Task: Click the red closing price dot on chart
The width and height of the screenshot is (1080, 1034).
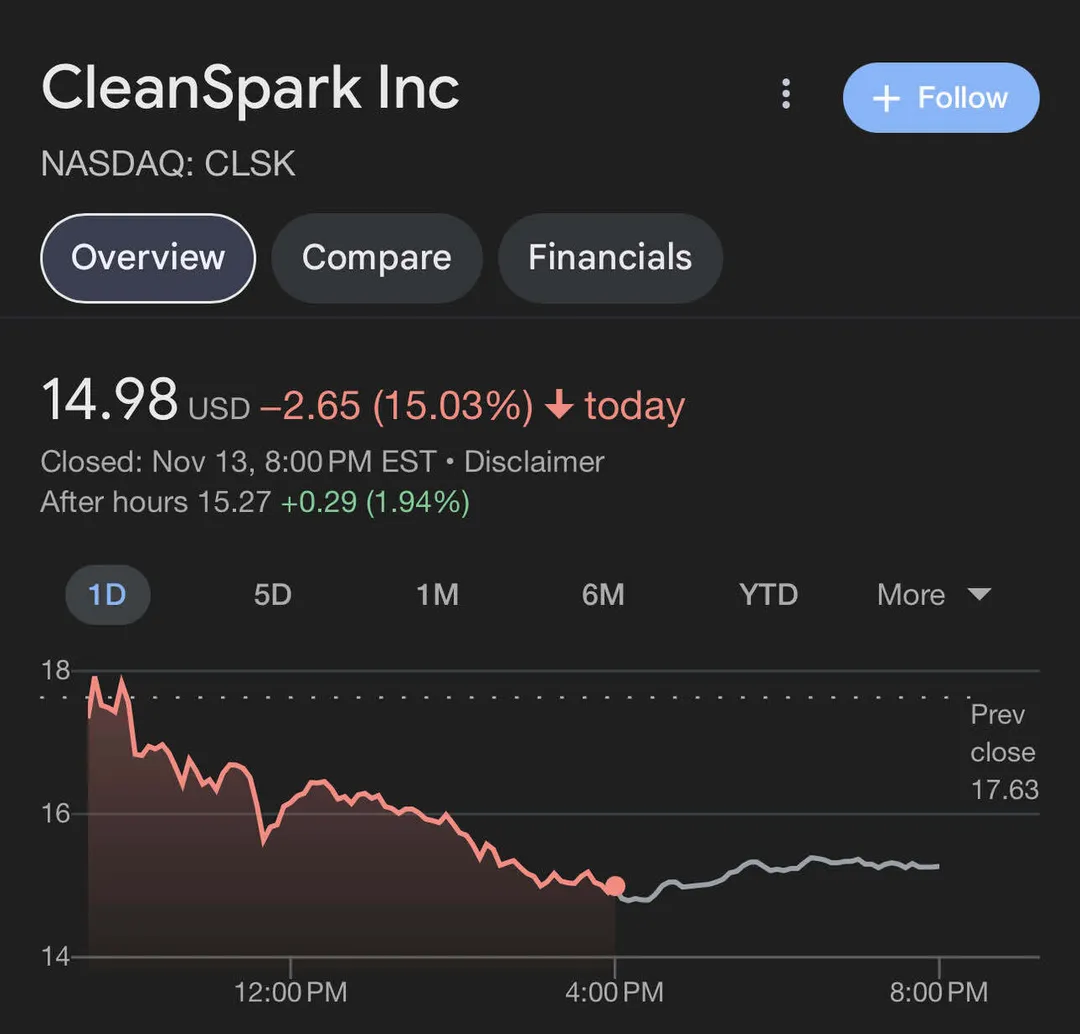Action: coord(615,886)
